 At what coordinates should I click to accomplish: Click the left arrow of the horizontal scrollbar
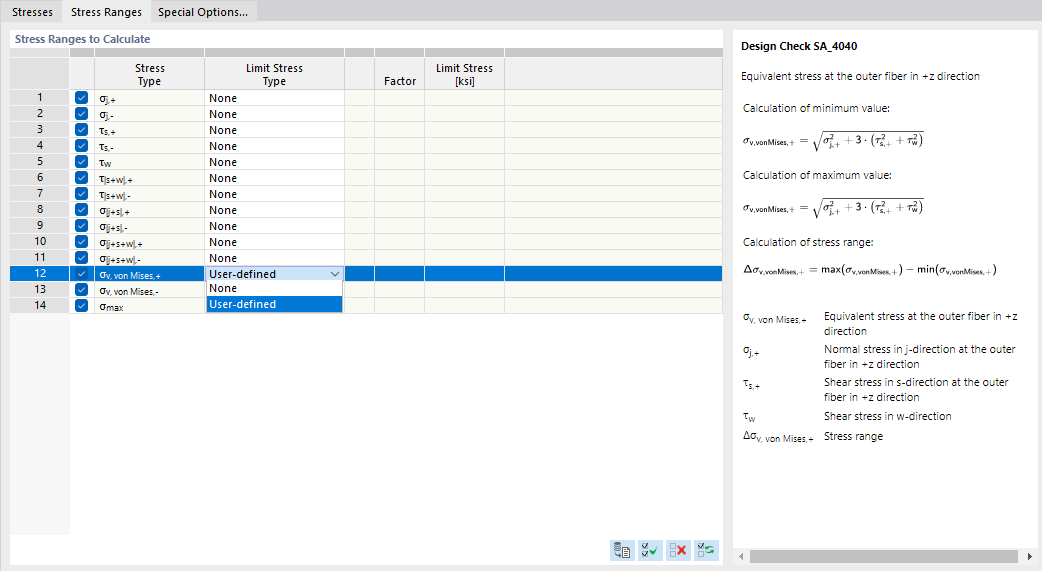[742, 556]
